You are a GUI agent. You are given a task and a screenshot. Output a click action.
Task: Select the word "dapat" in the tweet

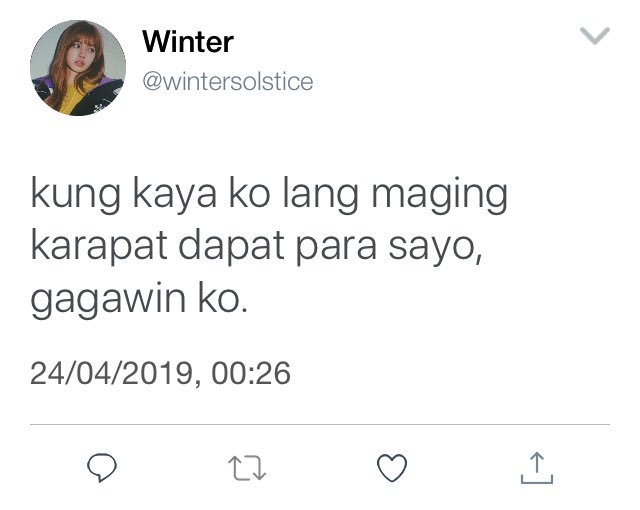tap(231, 247)
